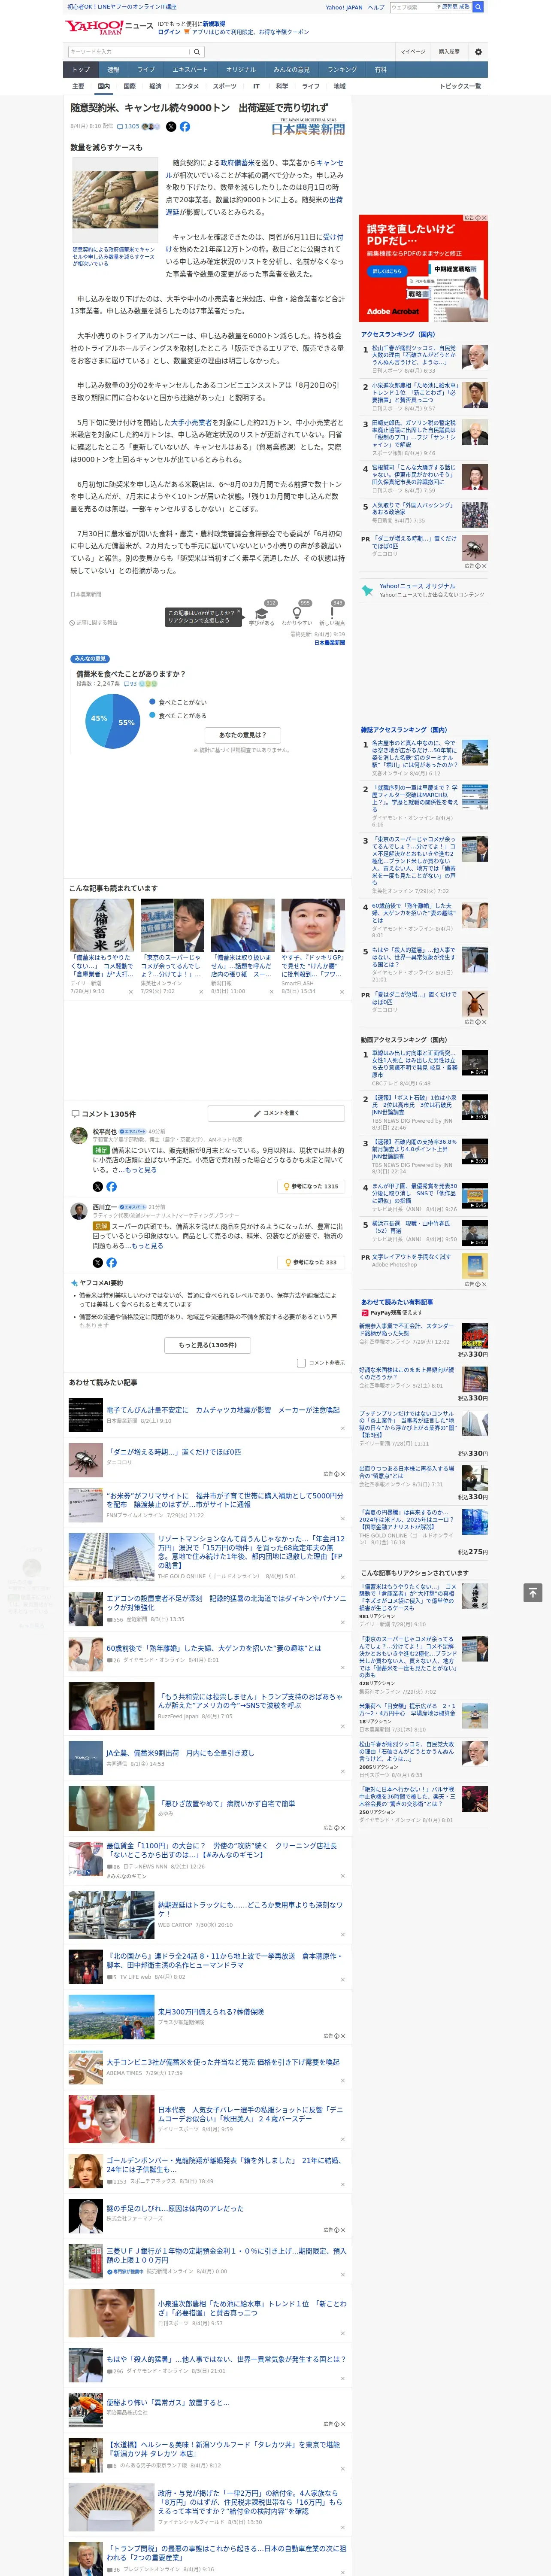Select the トップ navigation tab

pyautogui.click(x=81, y=70)
